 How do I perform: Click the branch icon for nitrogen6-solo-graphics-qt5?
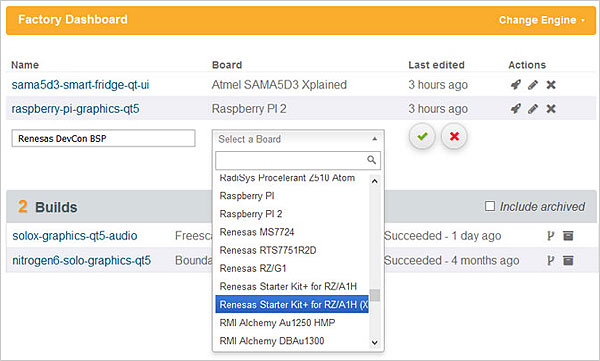click(x=551, y=261)
